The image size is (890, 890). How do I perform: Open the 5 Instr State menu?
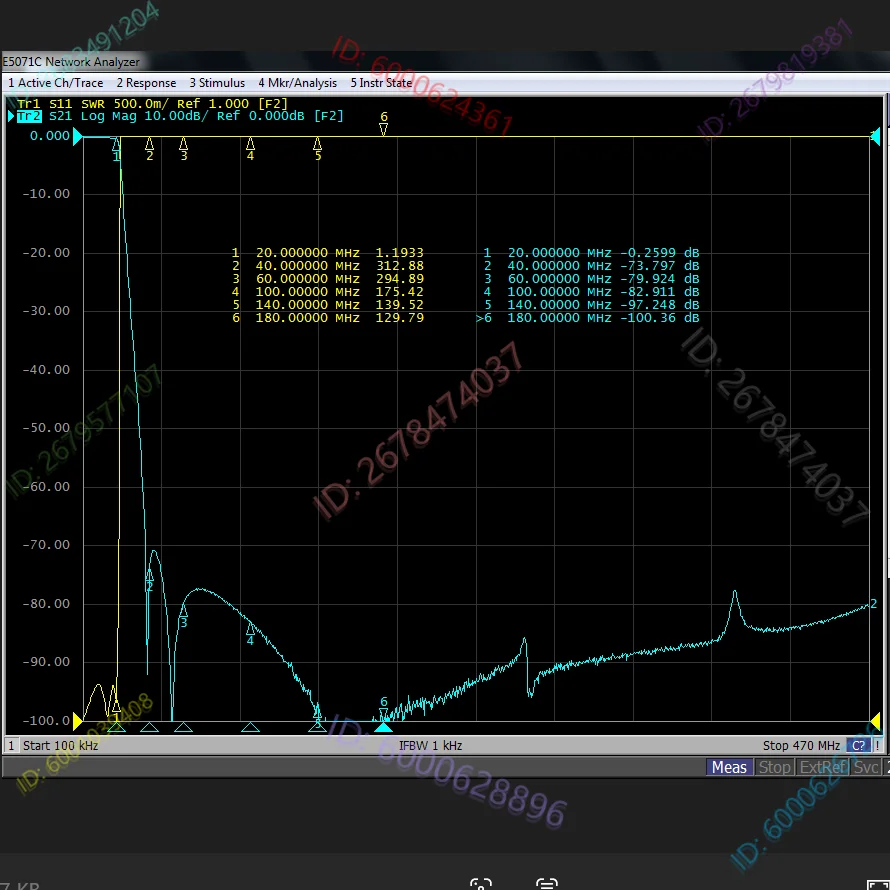(x=384, y=83)
